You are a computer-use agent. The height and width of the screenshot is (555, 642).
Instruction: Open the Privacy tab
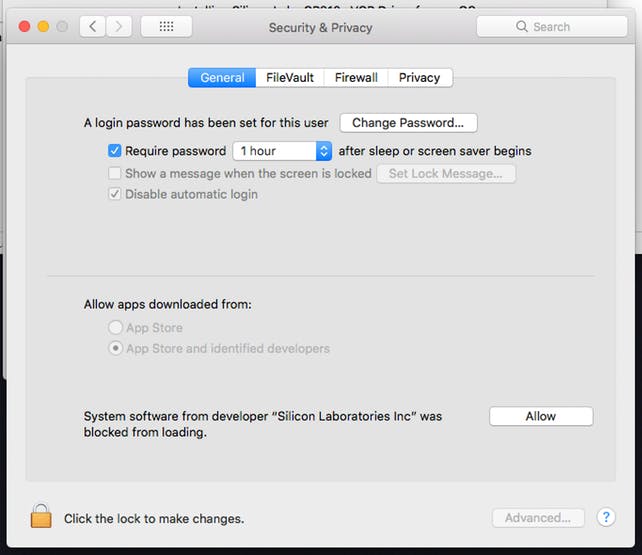[419, 77]
